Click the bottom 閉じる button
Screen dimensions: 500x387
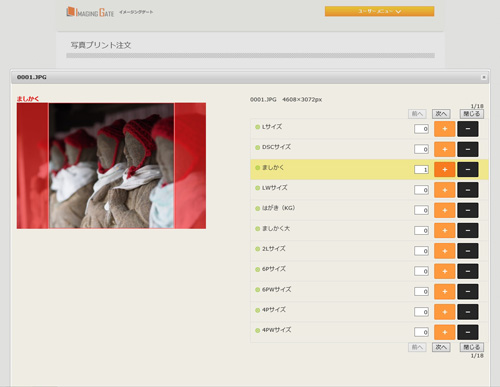click(x=471, y=347)
